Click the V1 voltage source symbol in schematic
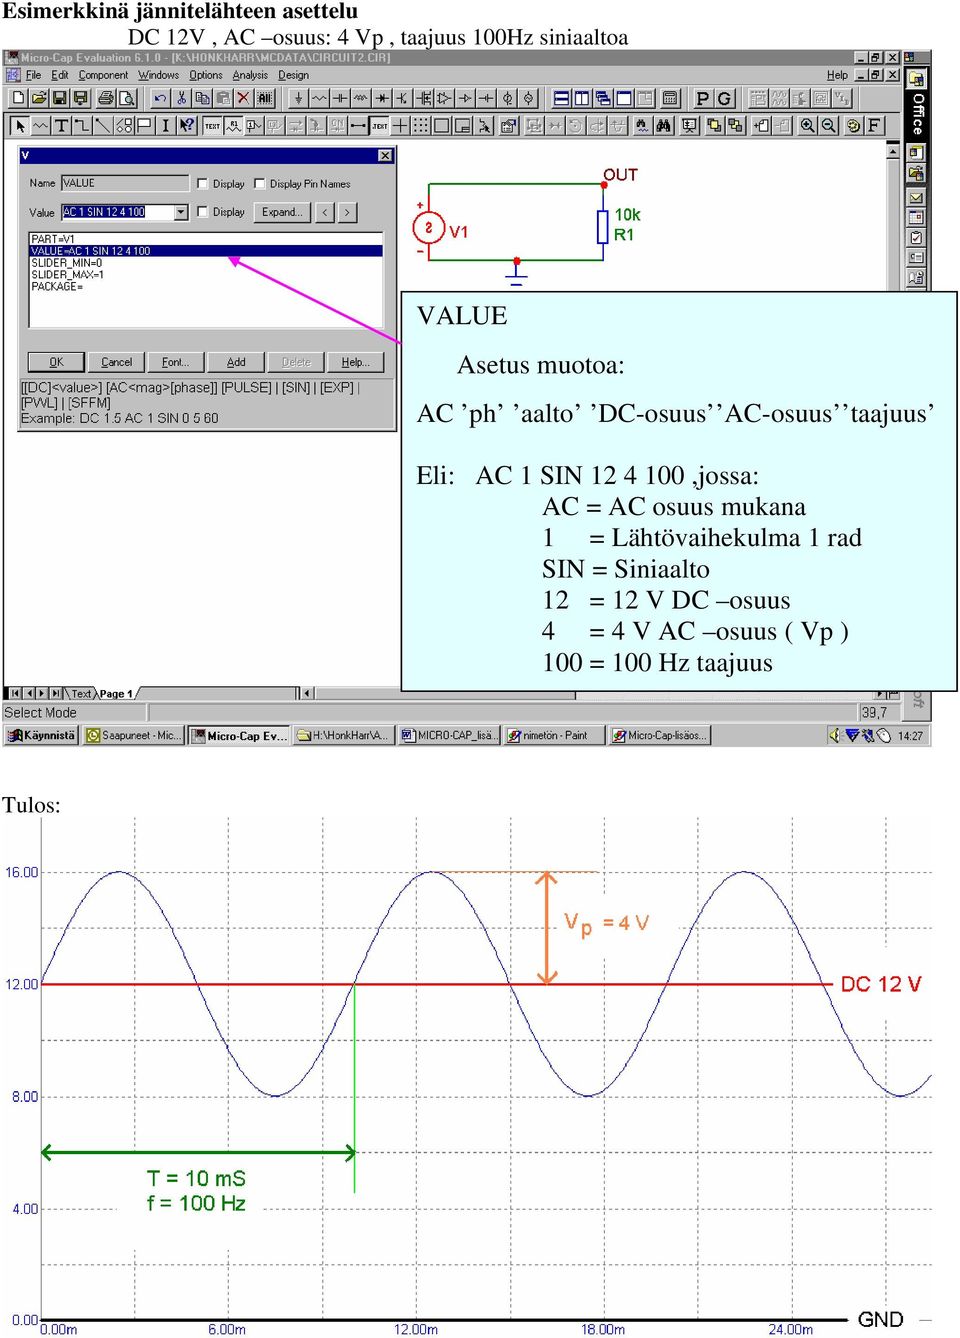This screenshot has width=960, height=1338. pos(429,228)
